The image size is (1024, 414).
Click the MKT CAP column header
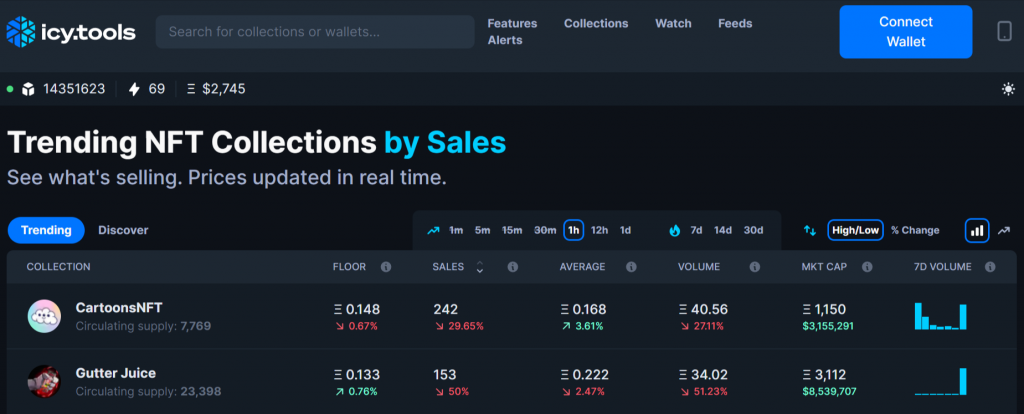pyautogui.click(x=824, y=267)
